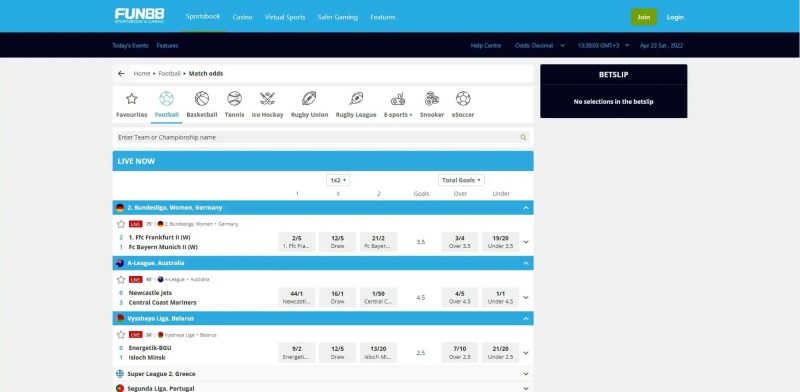Select Over 4.5 at 4/5
Viewport: 800px width, 392px height.
[460, 298]
